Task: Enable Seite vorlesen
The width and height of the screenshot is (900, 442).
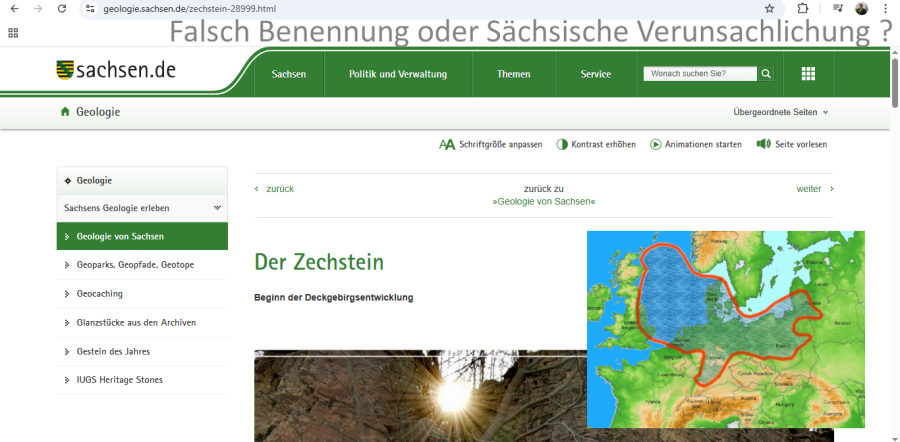Action: click(792, 144)
